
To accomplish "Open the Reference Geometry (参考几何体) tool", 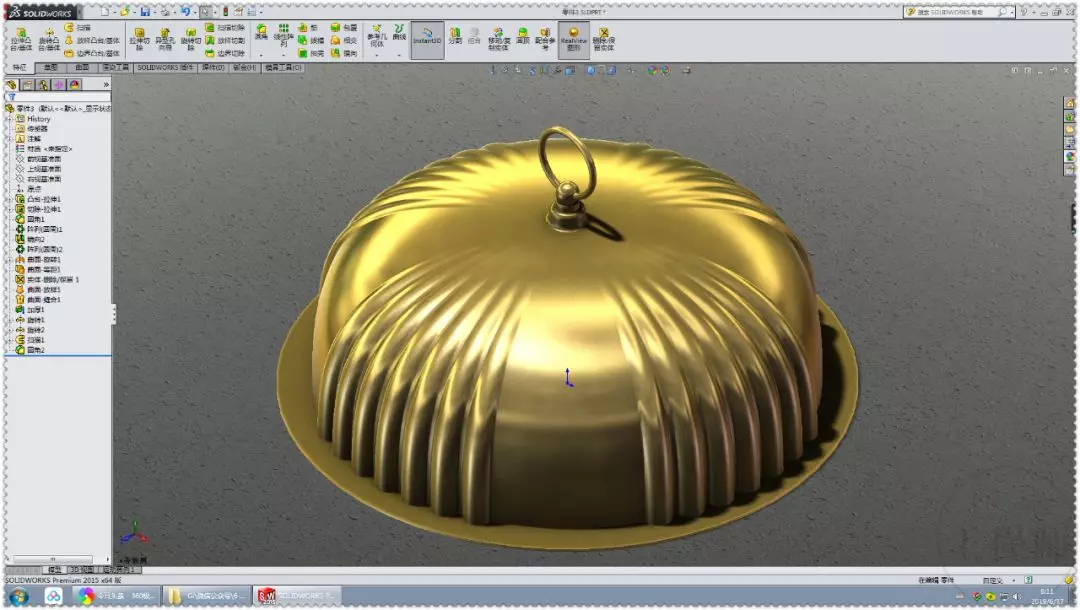I will point(377,35).
